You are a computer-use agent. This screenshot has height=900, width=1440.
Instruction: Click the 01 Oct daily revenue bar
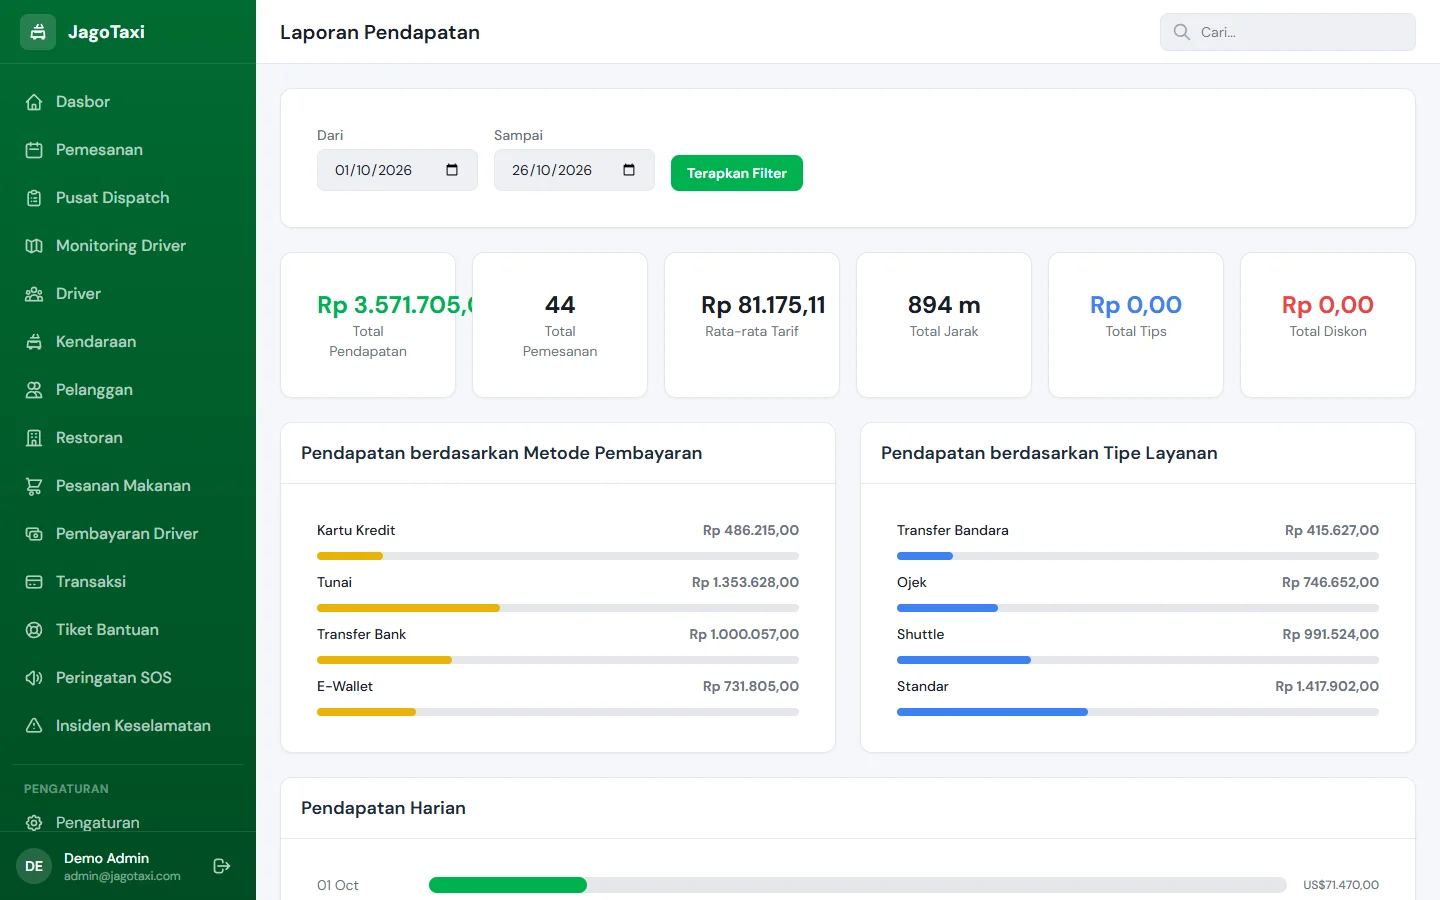(x=858, y=885)
